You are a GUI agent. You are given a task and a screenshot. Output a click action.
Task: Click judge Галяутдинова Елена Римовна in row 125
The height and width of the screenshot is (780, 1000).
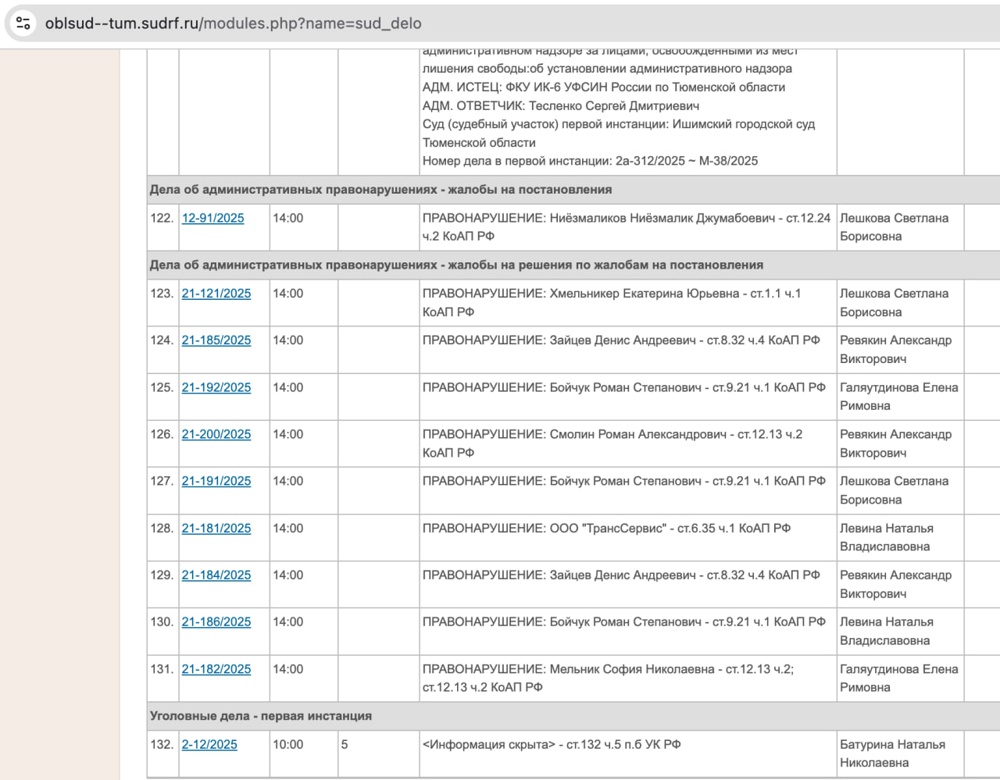[899, 397]
